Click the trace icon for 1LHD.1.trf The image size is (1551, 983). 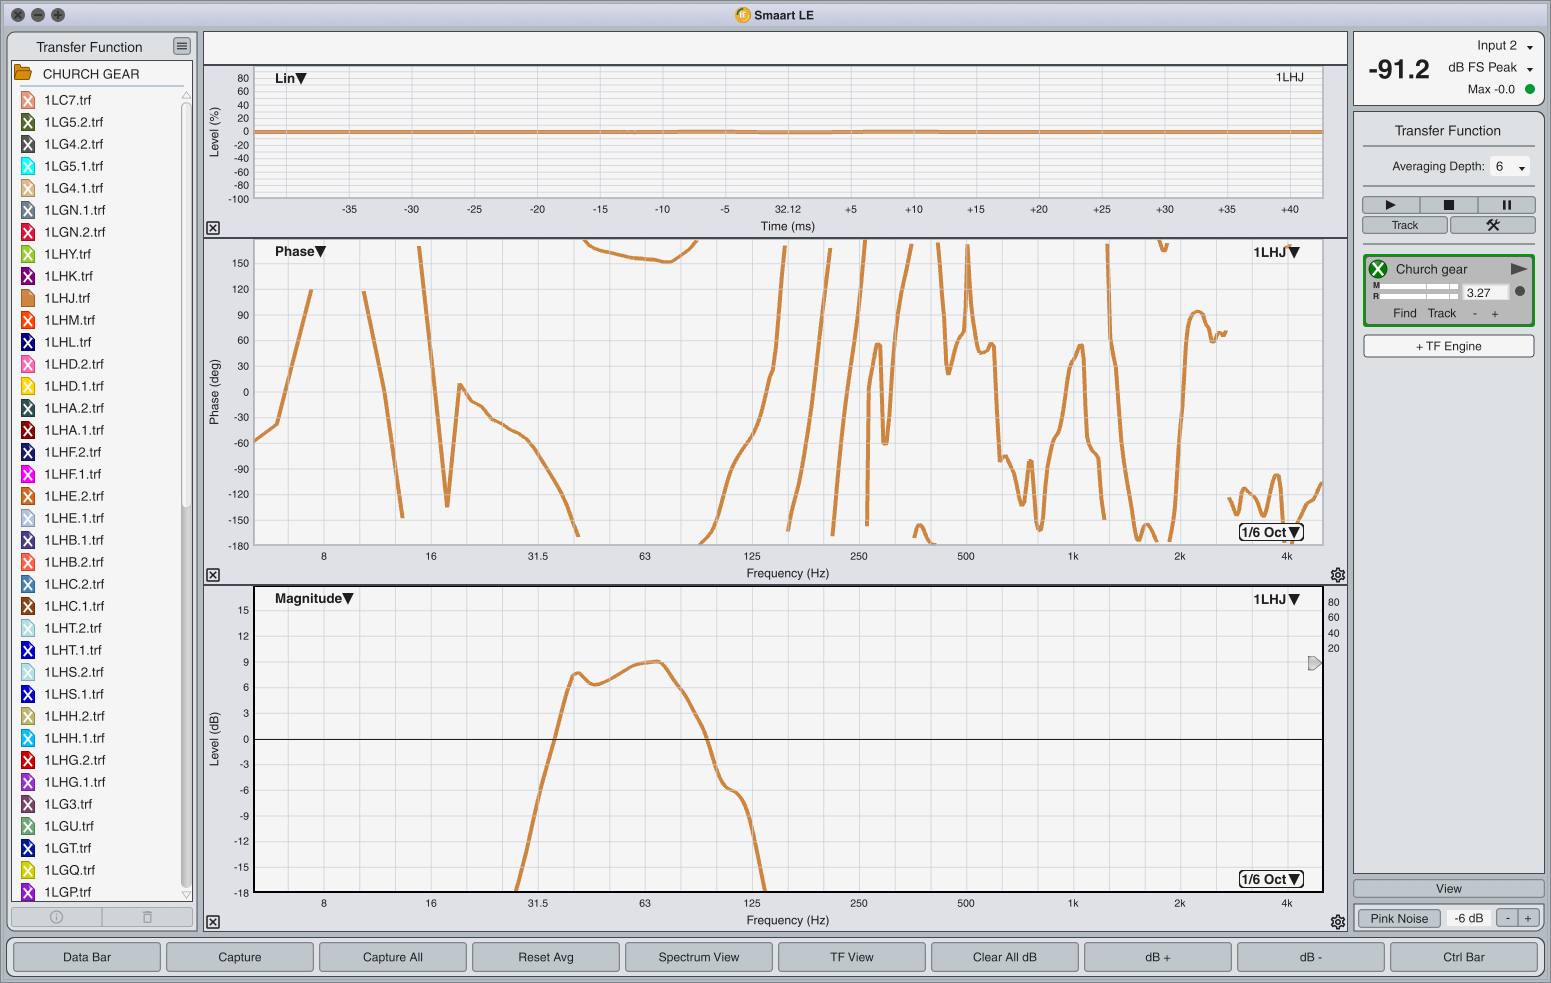[x=28, y=386]
